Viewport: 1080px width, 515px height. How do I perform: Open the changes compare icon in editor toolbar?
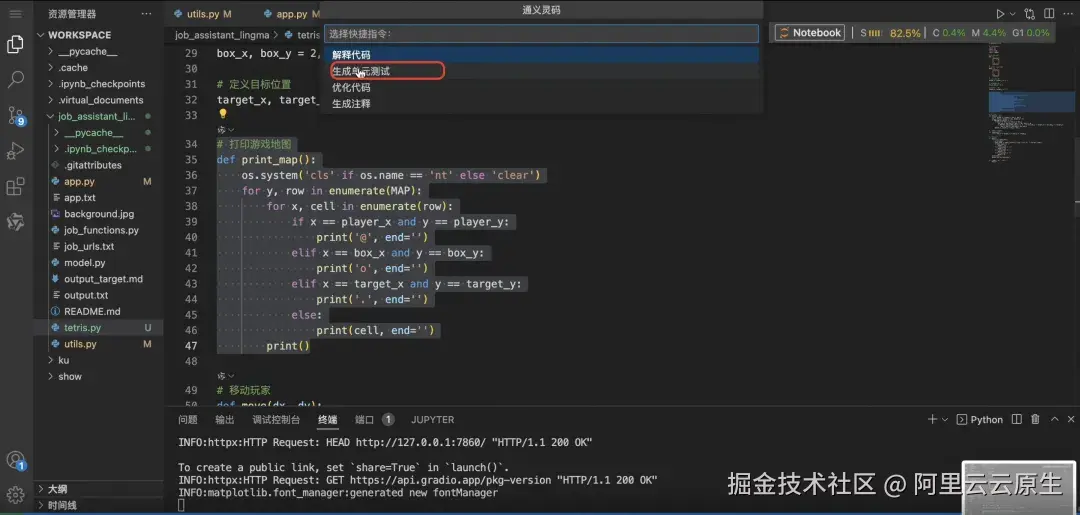(x=1030, y=14)
